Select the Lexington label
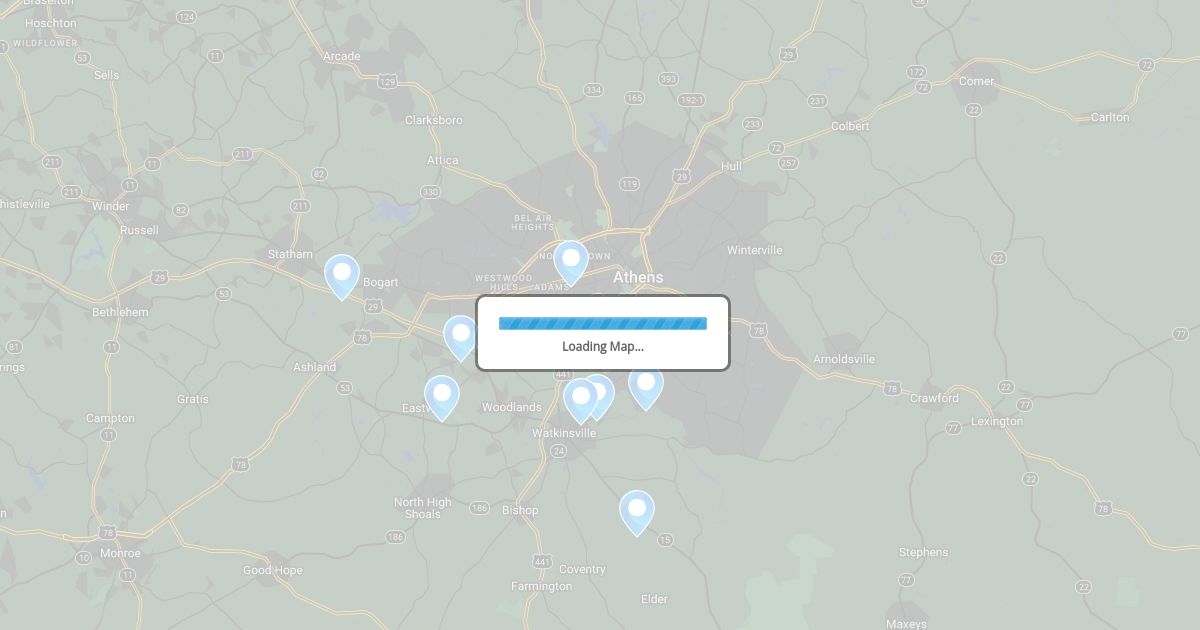This screenshot has width=1200, height=630. point(997,421)
